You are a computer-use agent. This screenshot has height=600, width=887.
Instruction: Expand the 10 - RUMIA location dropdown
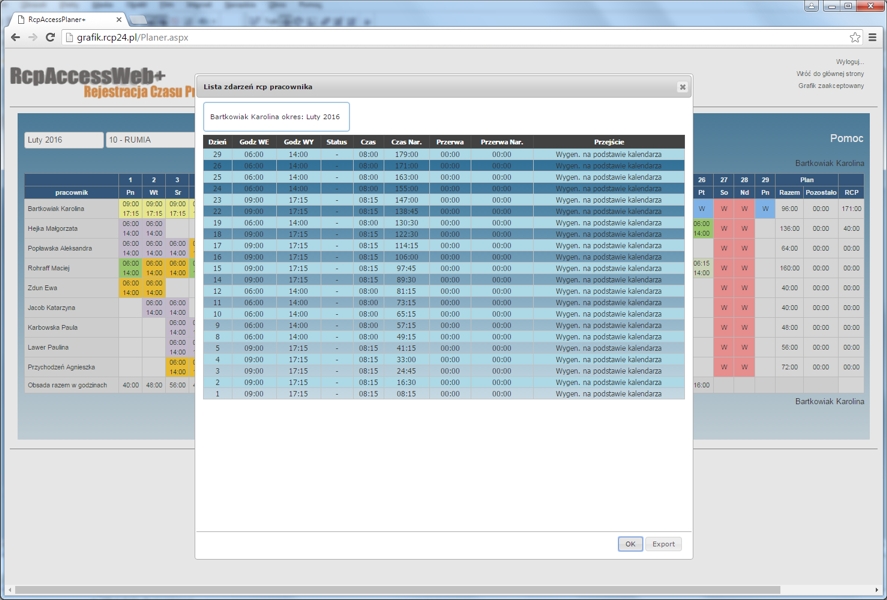(150, 140)
